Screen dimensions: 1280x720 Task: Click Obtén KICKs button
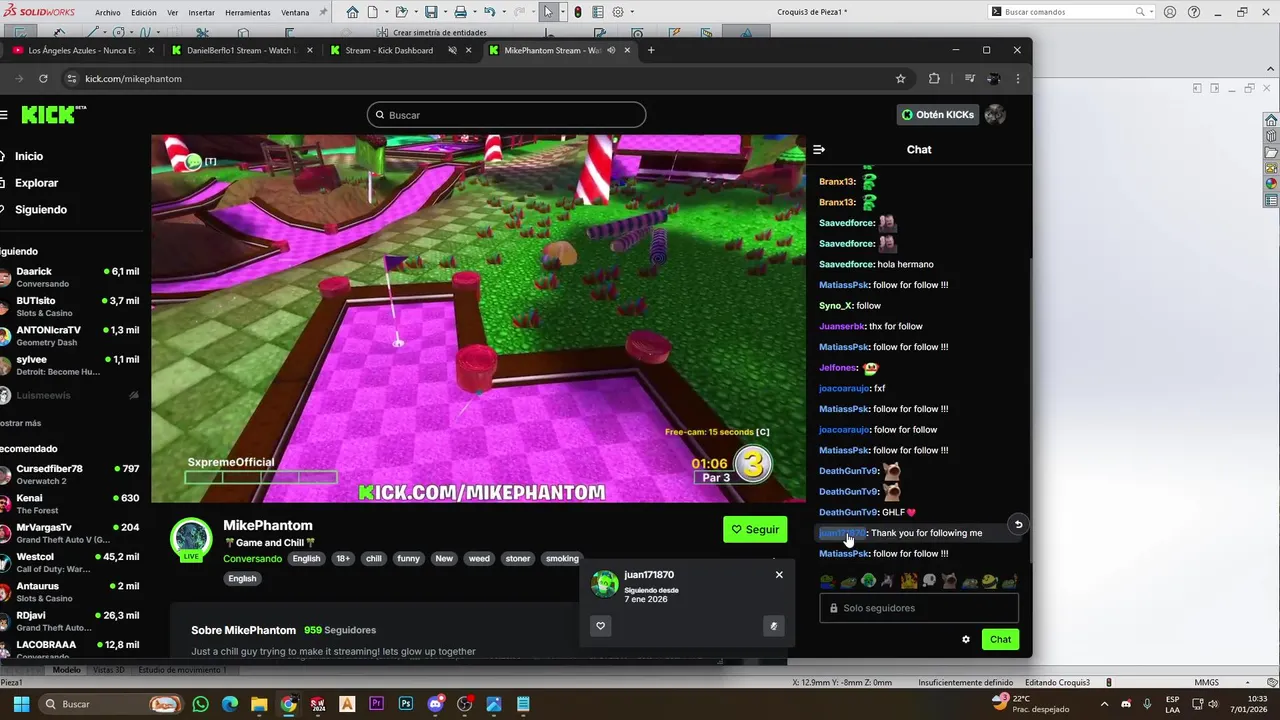[937, 115]
